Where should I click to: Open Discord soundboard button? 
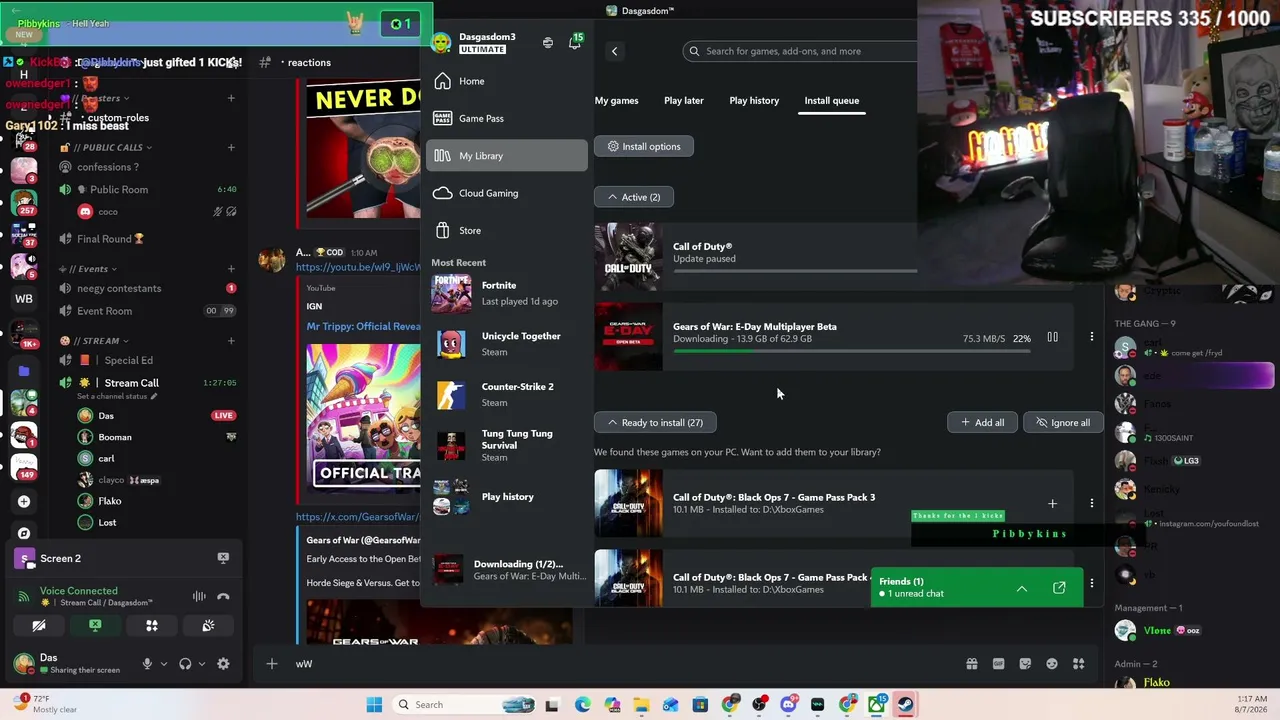208,626
